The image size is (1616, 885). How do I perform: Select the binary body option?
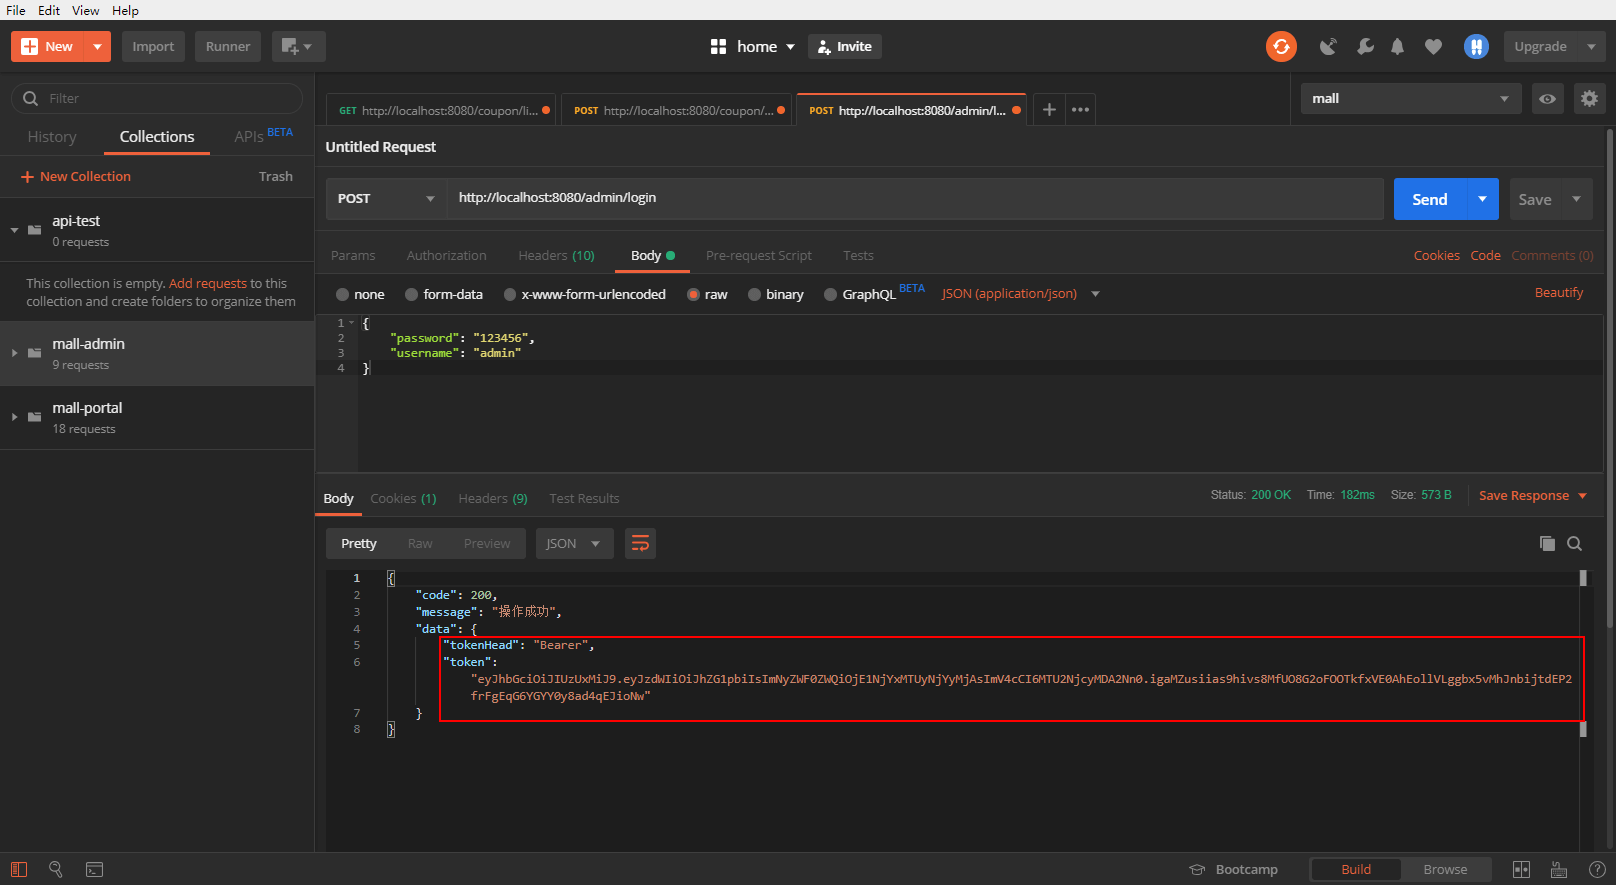[x=776, y=294]
